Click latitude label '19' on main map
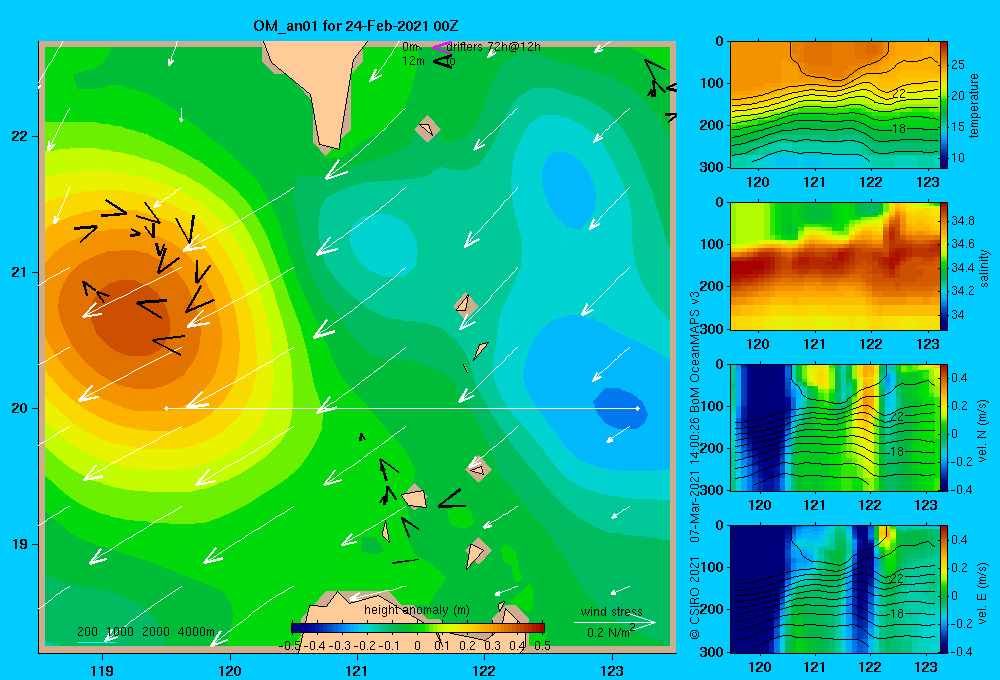 [20, 544]
